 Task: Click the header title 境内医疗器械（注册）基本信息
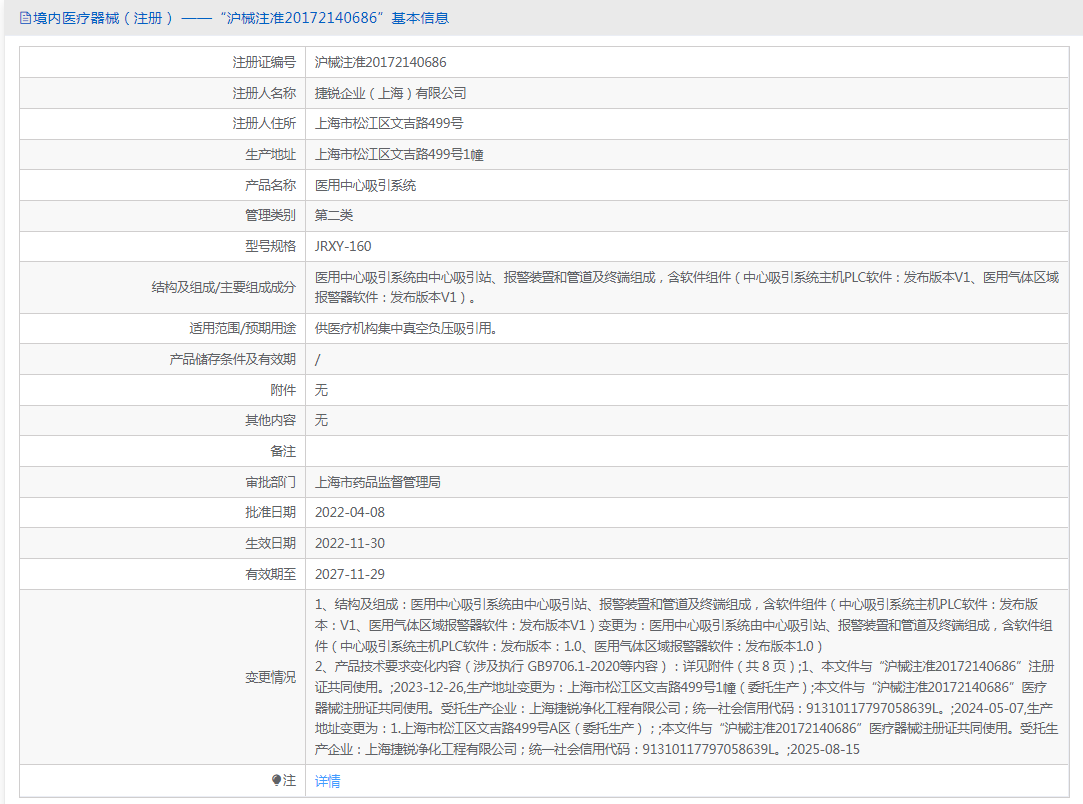240,18
